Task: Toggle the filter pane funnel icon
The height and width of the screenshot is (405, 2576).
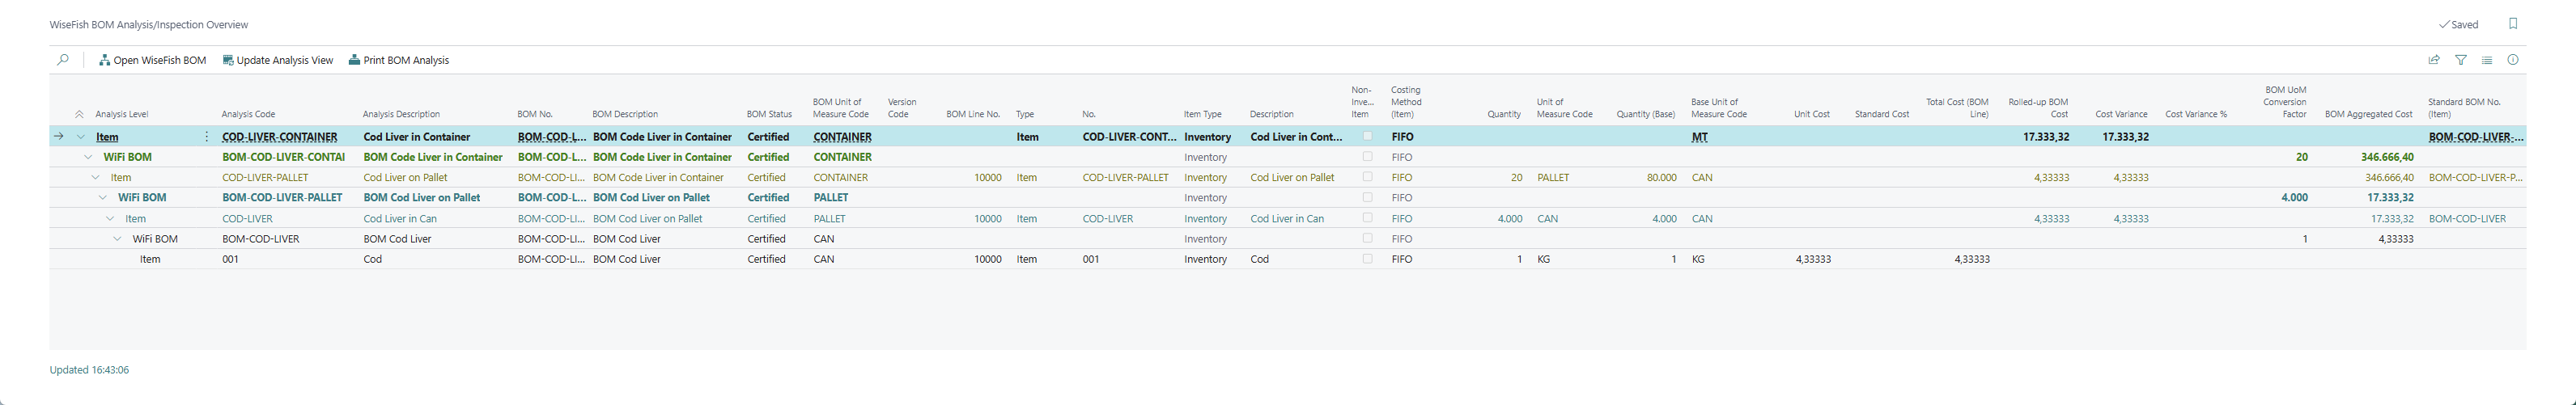Action: 2461,60
